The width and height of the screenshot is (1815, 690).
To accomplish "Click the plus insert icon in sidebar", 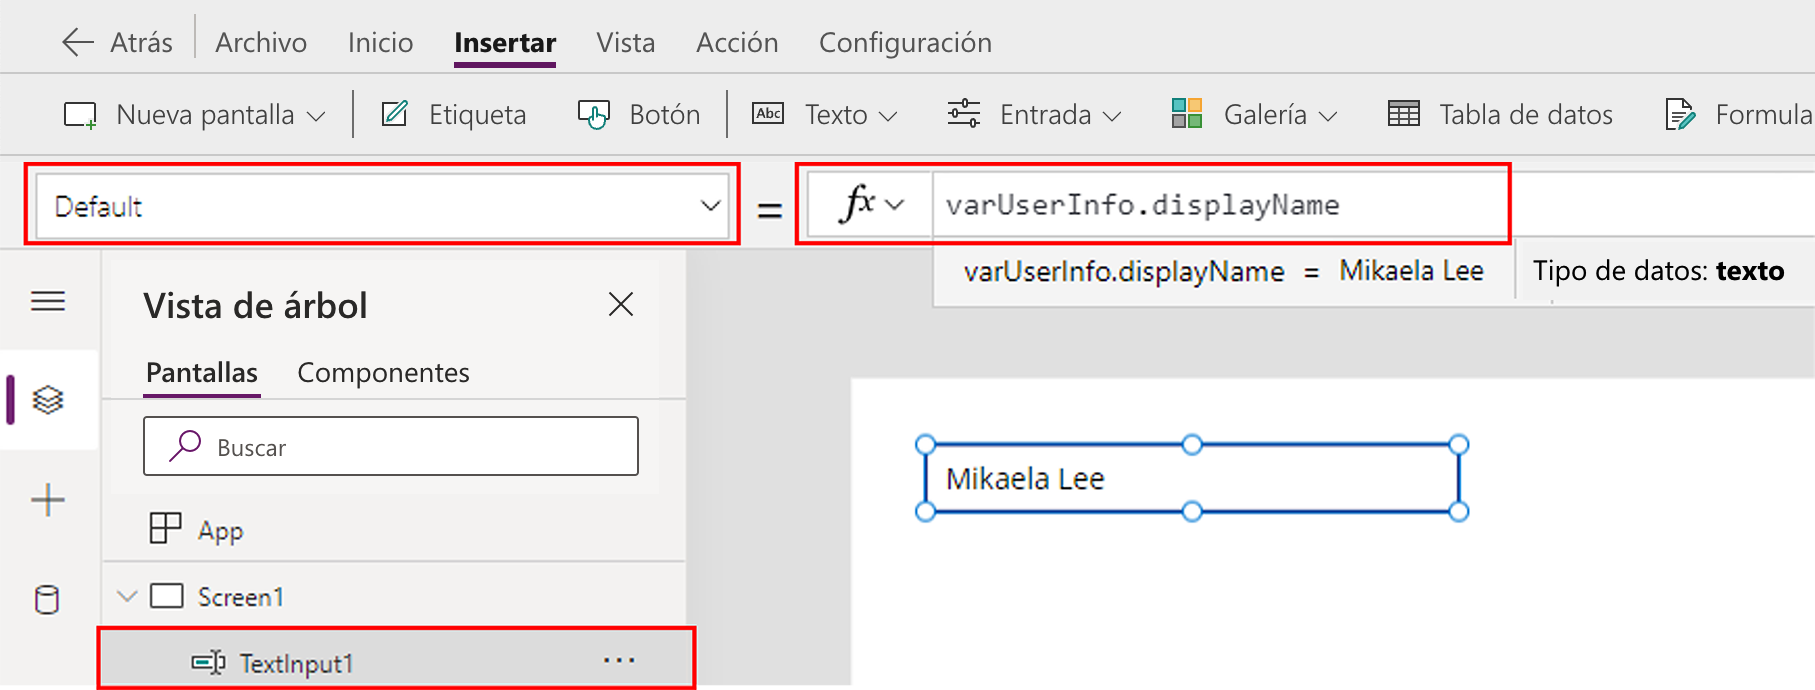I will tap(48, 500).
